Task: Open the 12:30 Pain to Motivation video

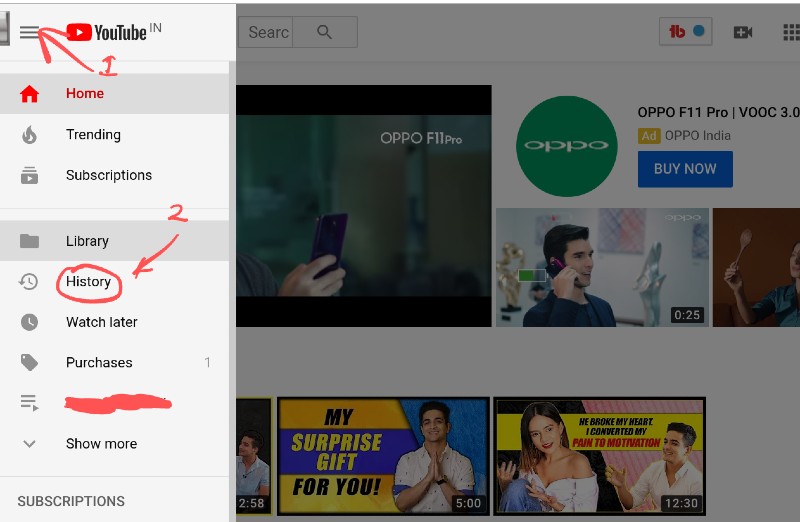Action: [599, 456]
